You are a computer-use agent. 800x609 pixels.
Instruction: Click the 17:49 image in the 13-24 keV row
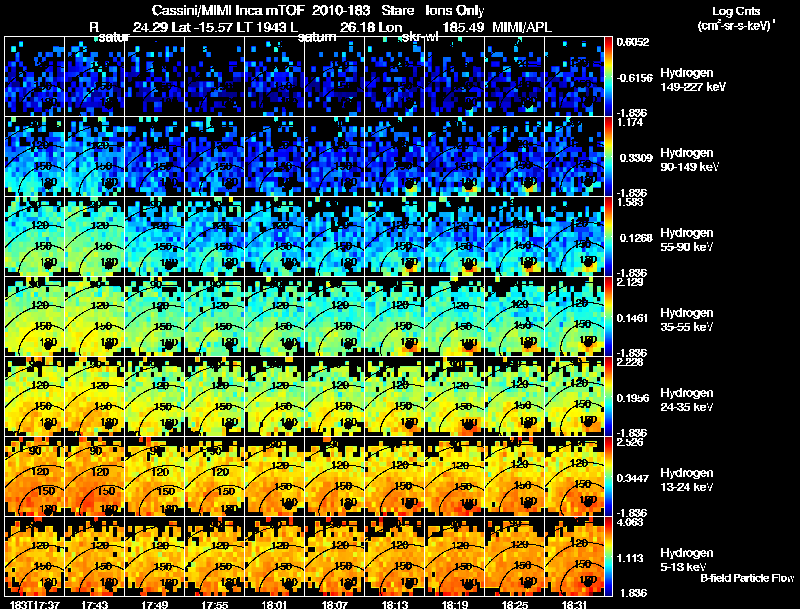coord(155,476)
